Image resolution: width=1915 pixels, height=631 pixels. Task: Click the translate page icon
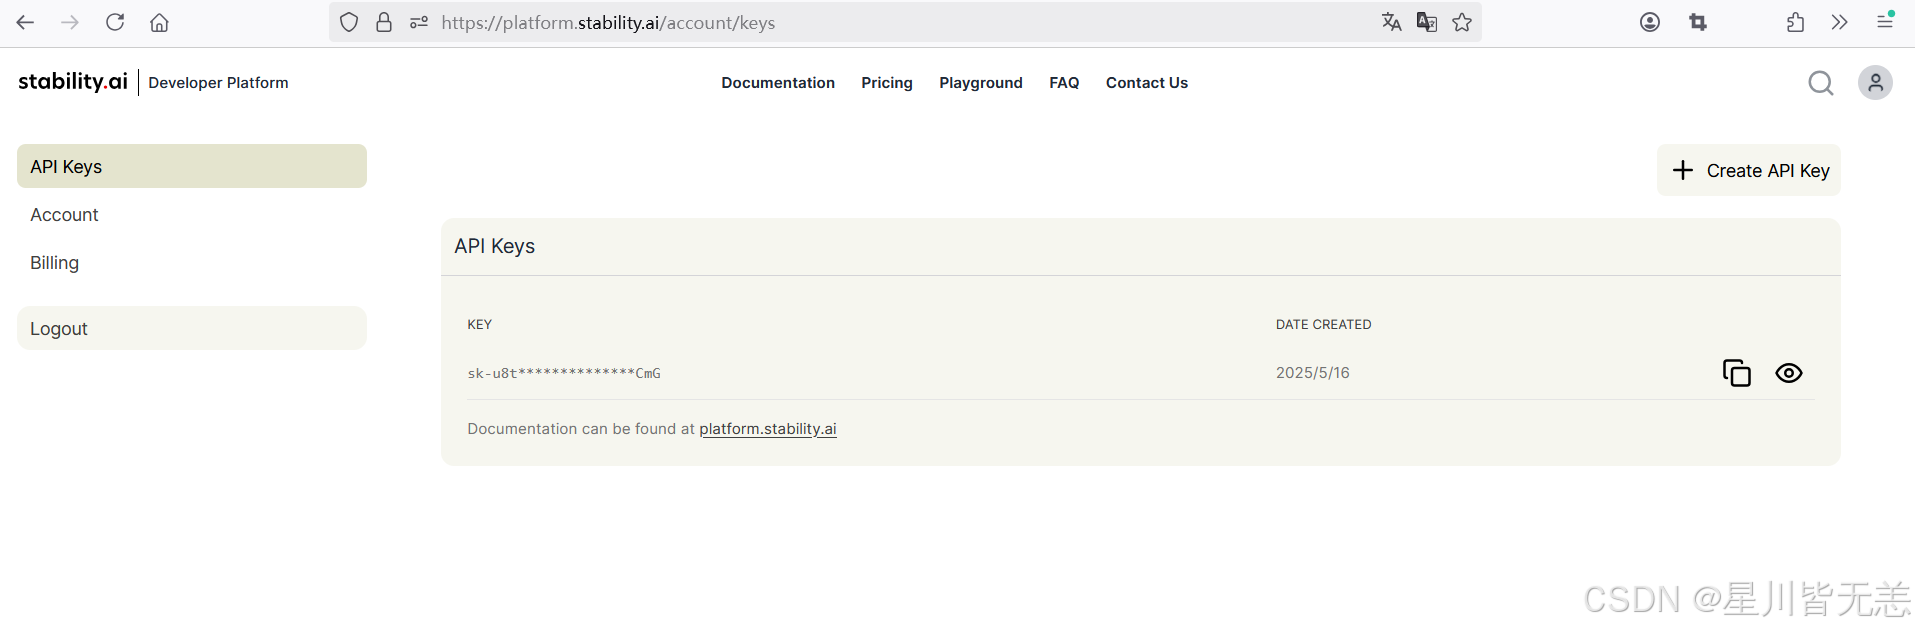tap(1391, 22)
